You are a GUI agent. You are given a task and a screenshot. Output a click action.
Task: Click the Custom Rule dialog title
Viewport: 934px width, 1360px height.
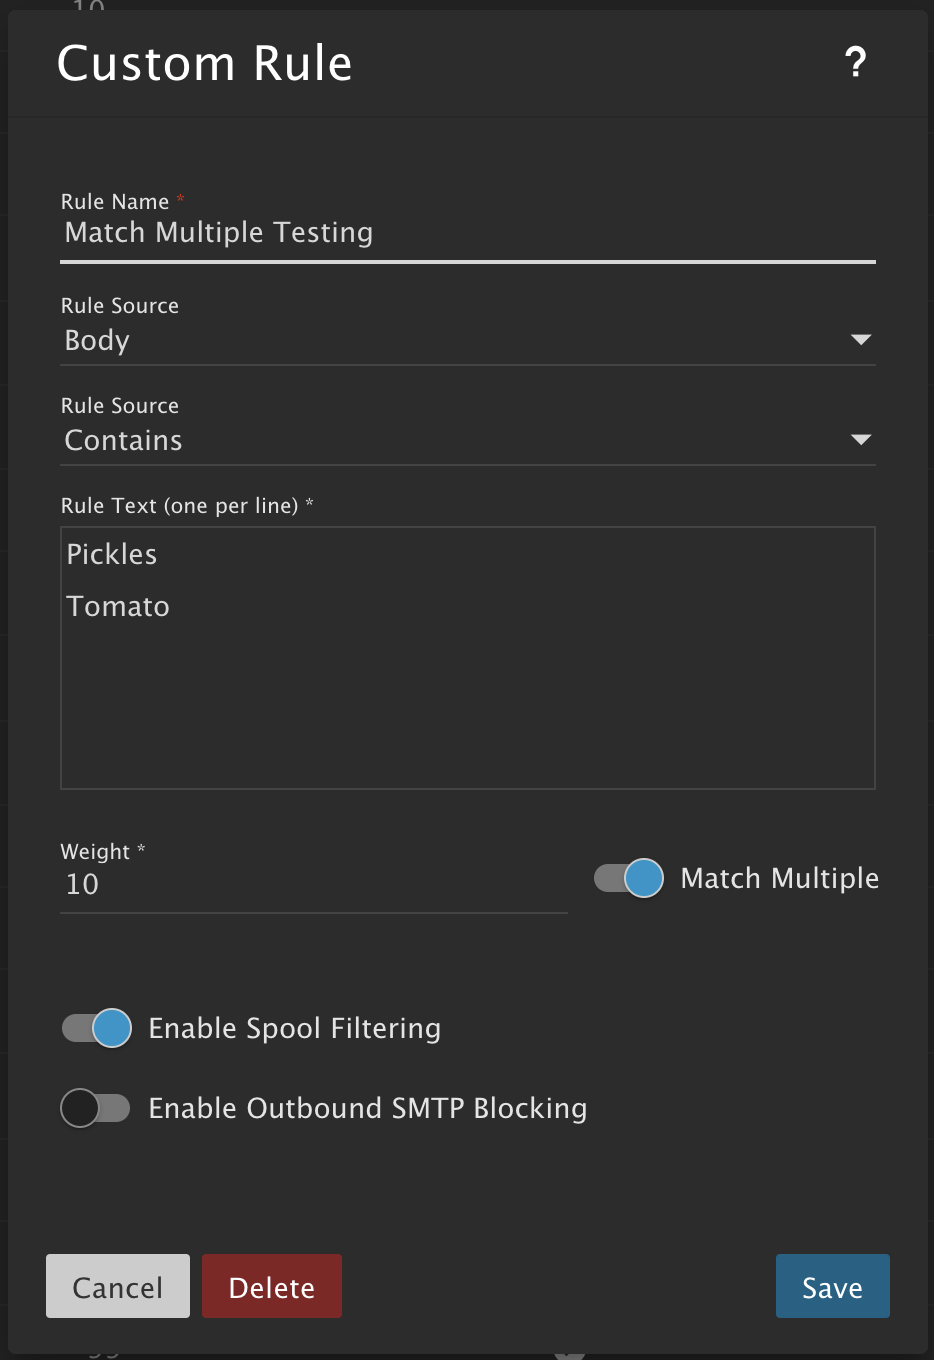coord(205,64)
